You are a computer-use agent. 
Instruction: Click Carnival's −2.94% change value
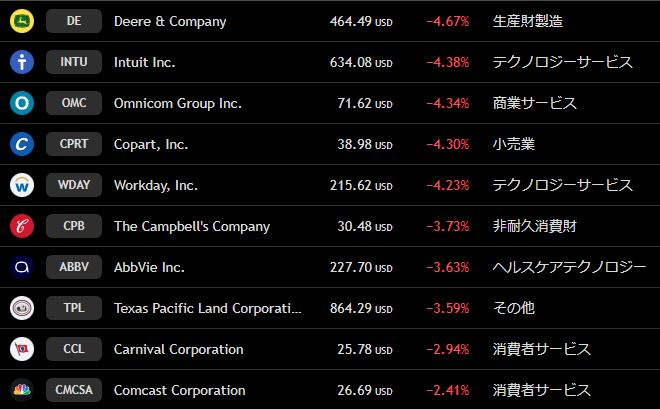(447, 349)
